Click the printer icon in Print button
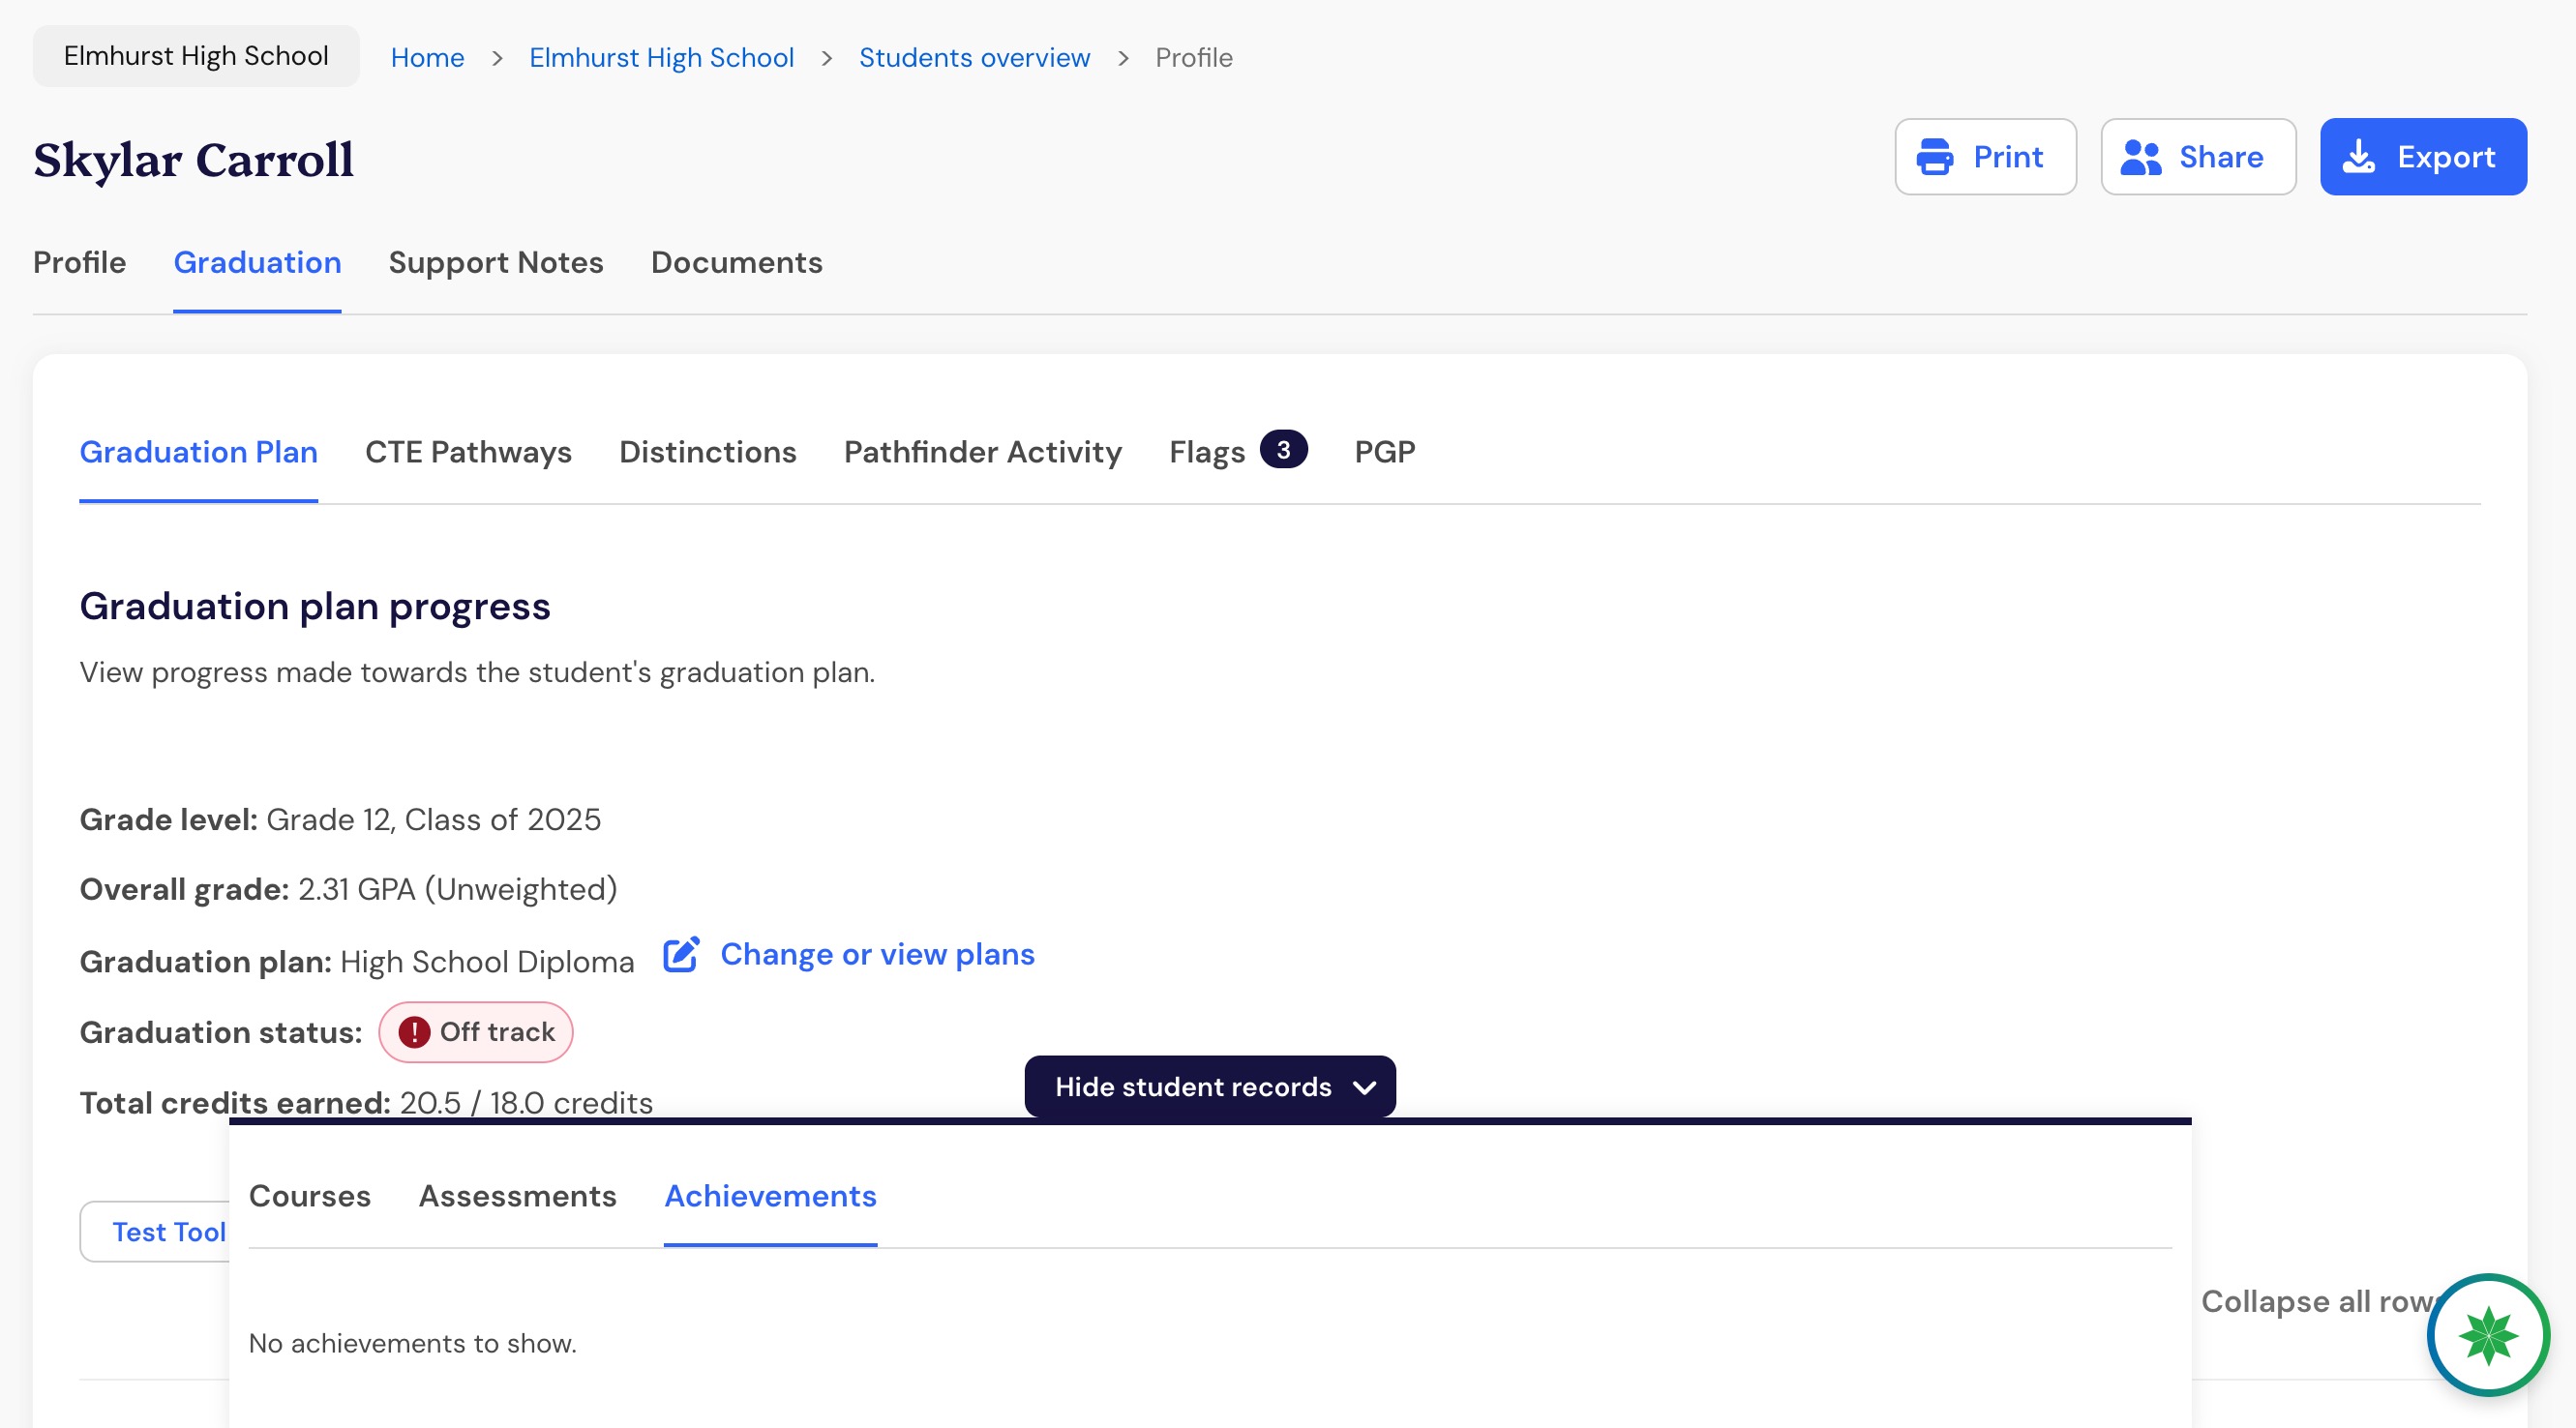Image resolution: width=2576 pixels, height=1428 pixels. point(1934,157)
